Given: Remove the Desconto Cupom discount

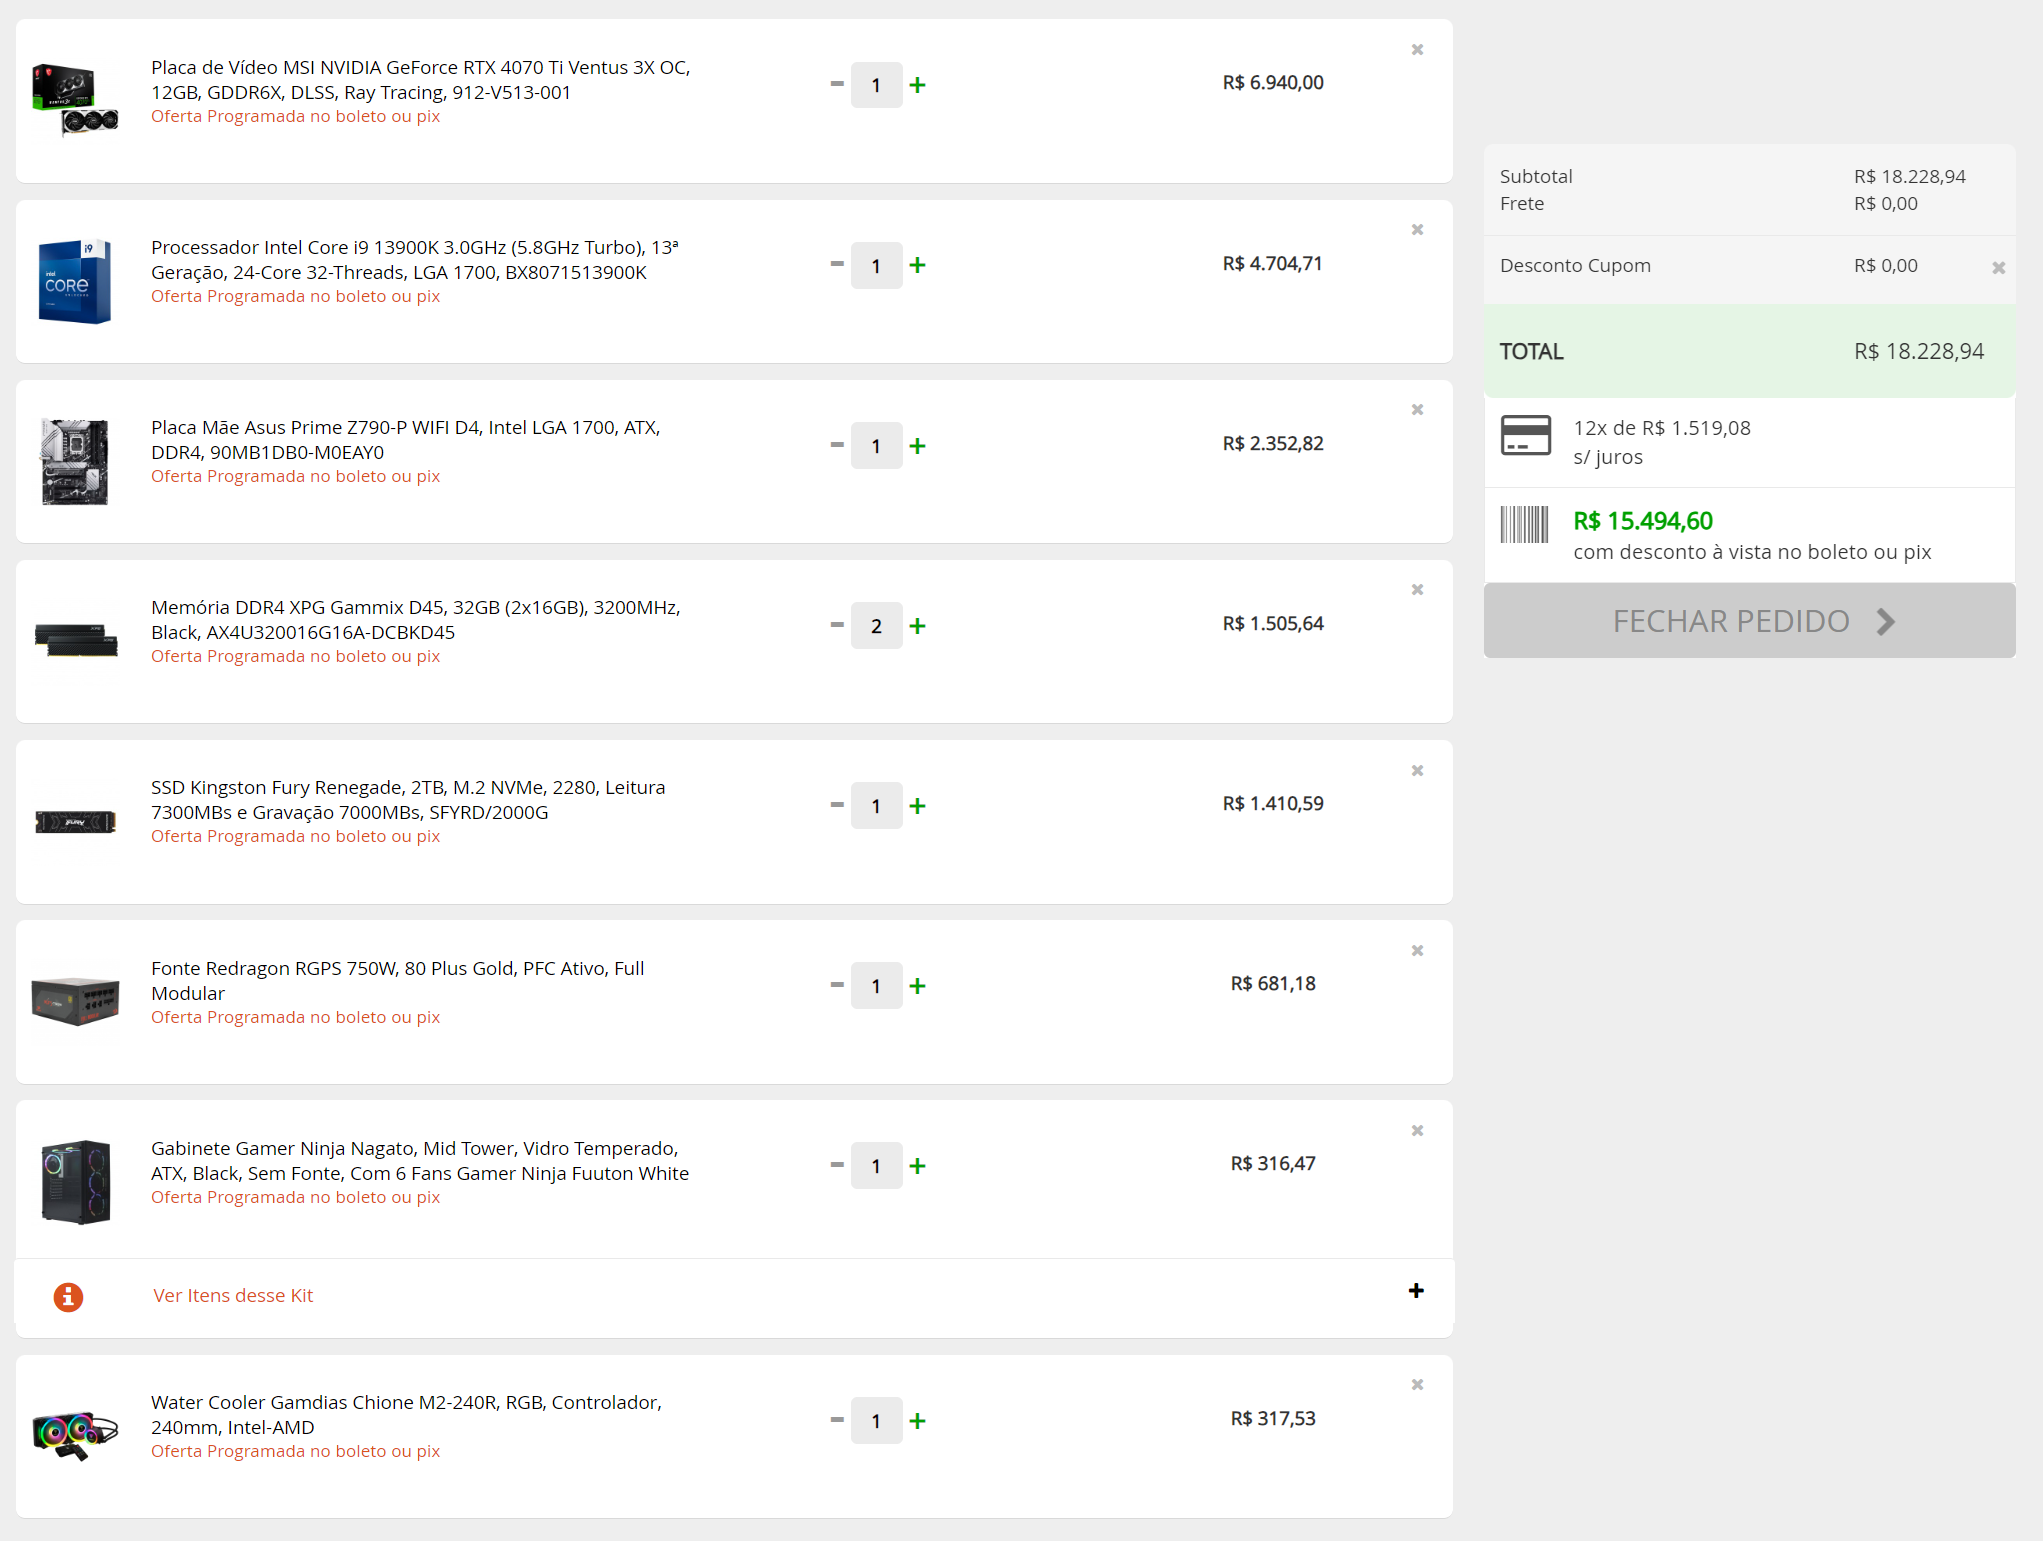Looking at the screenshot, I should (x=1998, y=267).
